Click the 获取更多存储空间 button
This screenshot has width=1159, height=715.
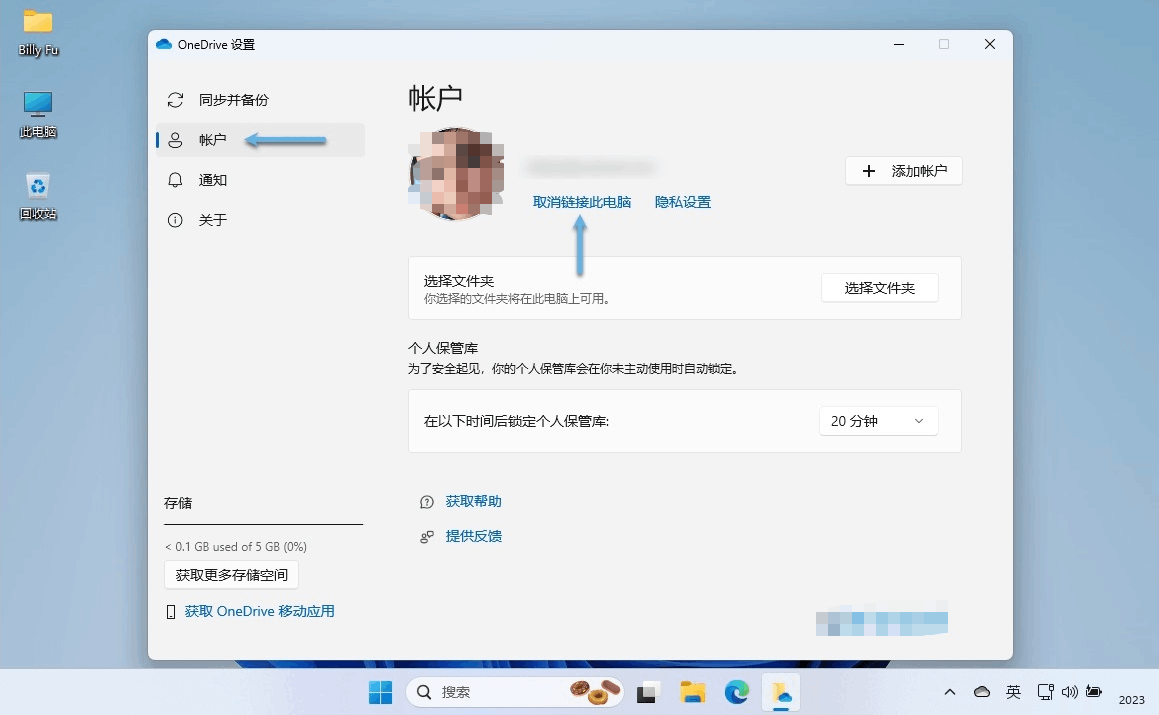(x=231, y=575)
